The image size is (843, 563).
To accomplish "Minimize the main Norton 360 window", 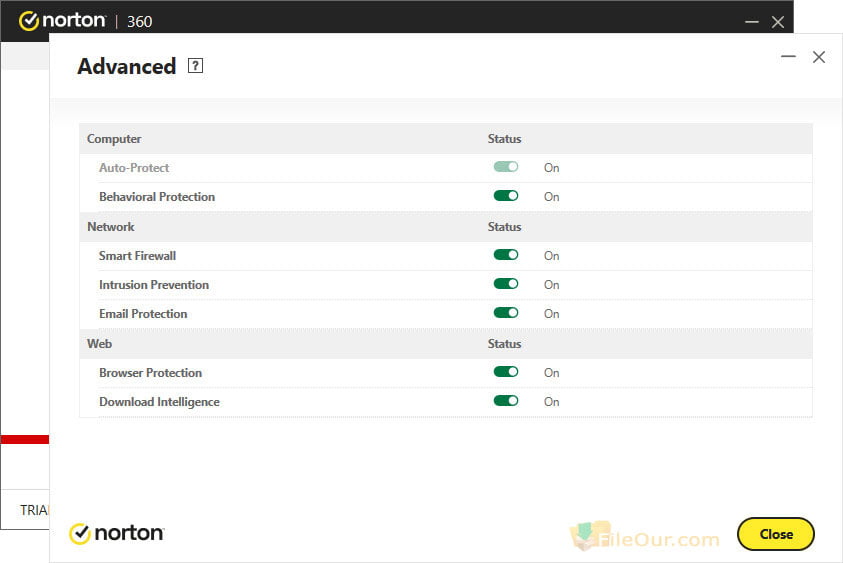I will (x=752, y=21).
